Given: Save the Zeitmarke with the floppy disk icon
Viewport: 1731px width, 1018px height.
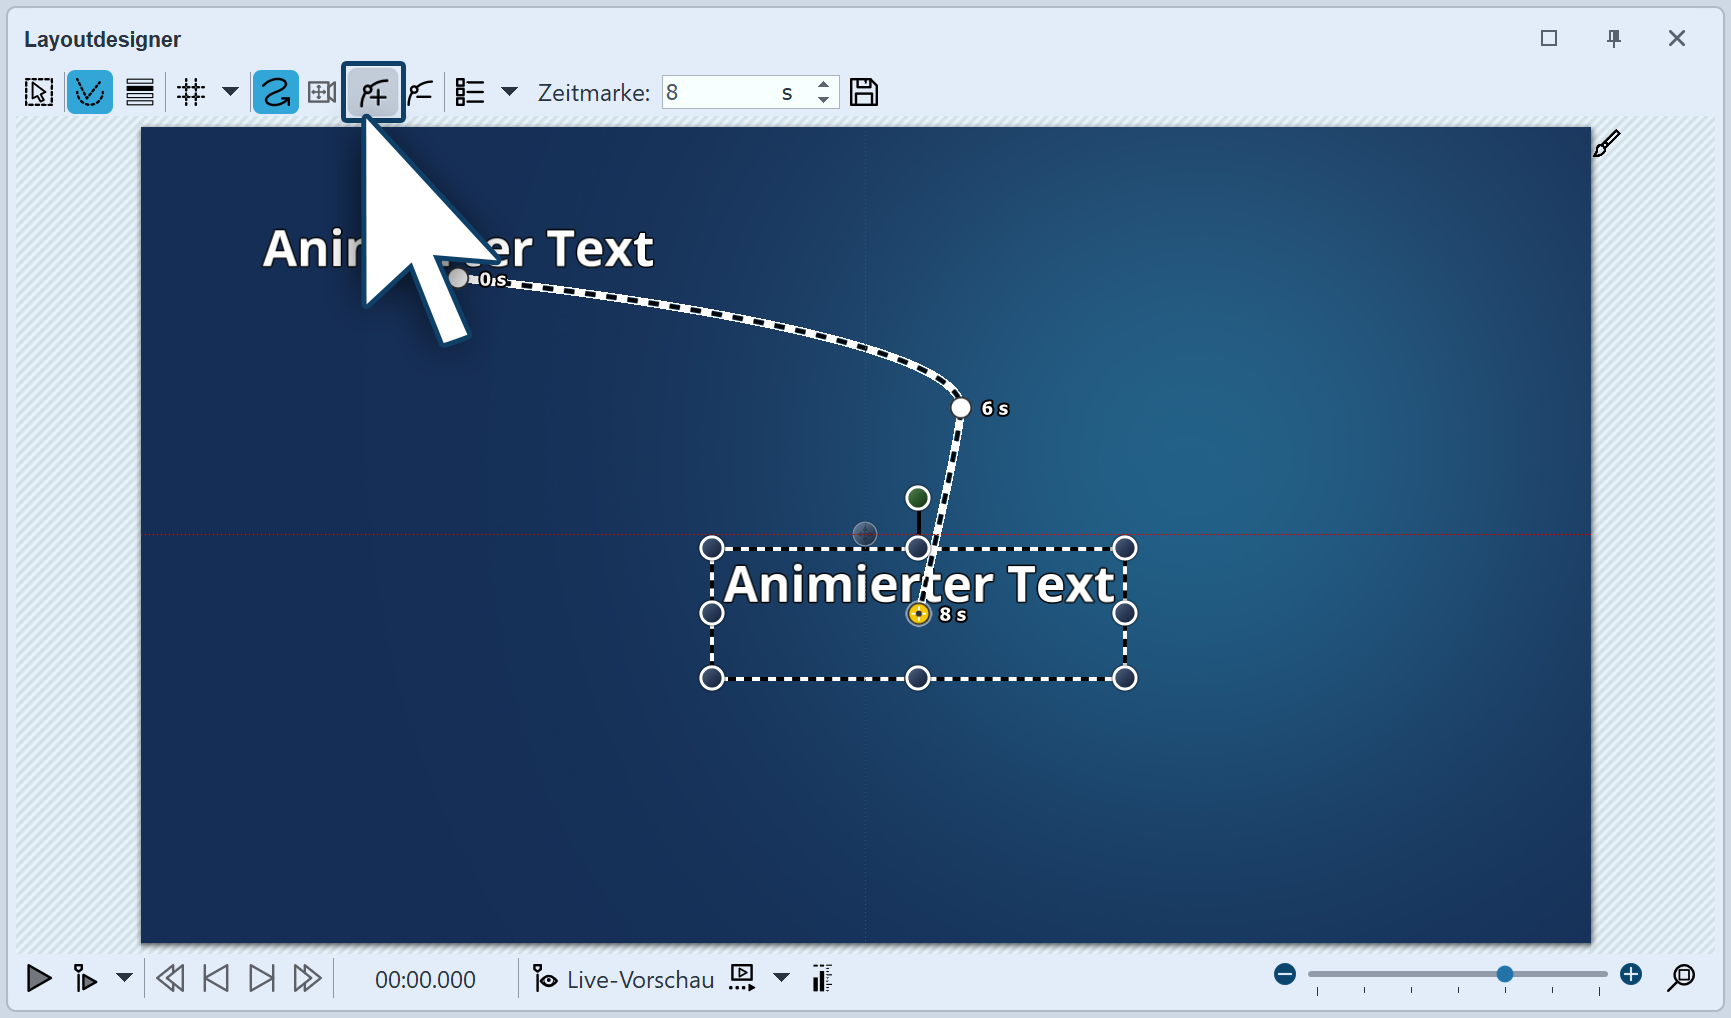Looking at the screenshot, I should (x=863, y=93).
